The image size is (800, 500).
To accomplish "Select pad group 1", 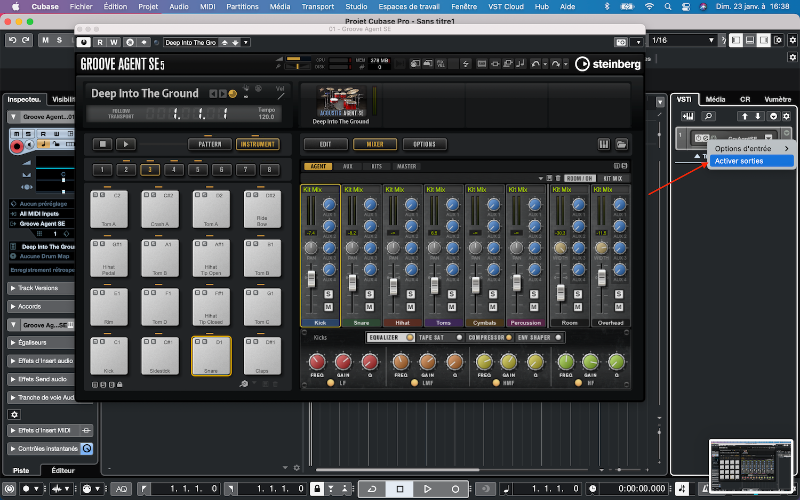I will [x=102, y=170].
